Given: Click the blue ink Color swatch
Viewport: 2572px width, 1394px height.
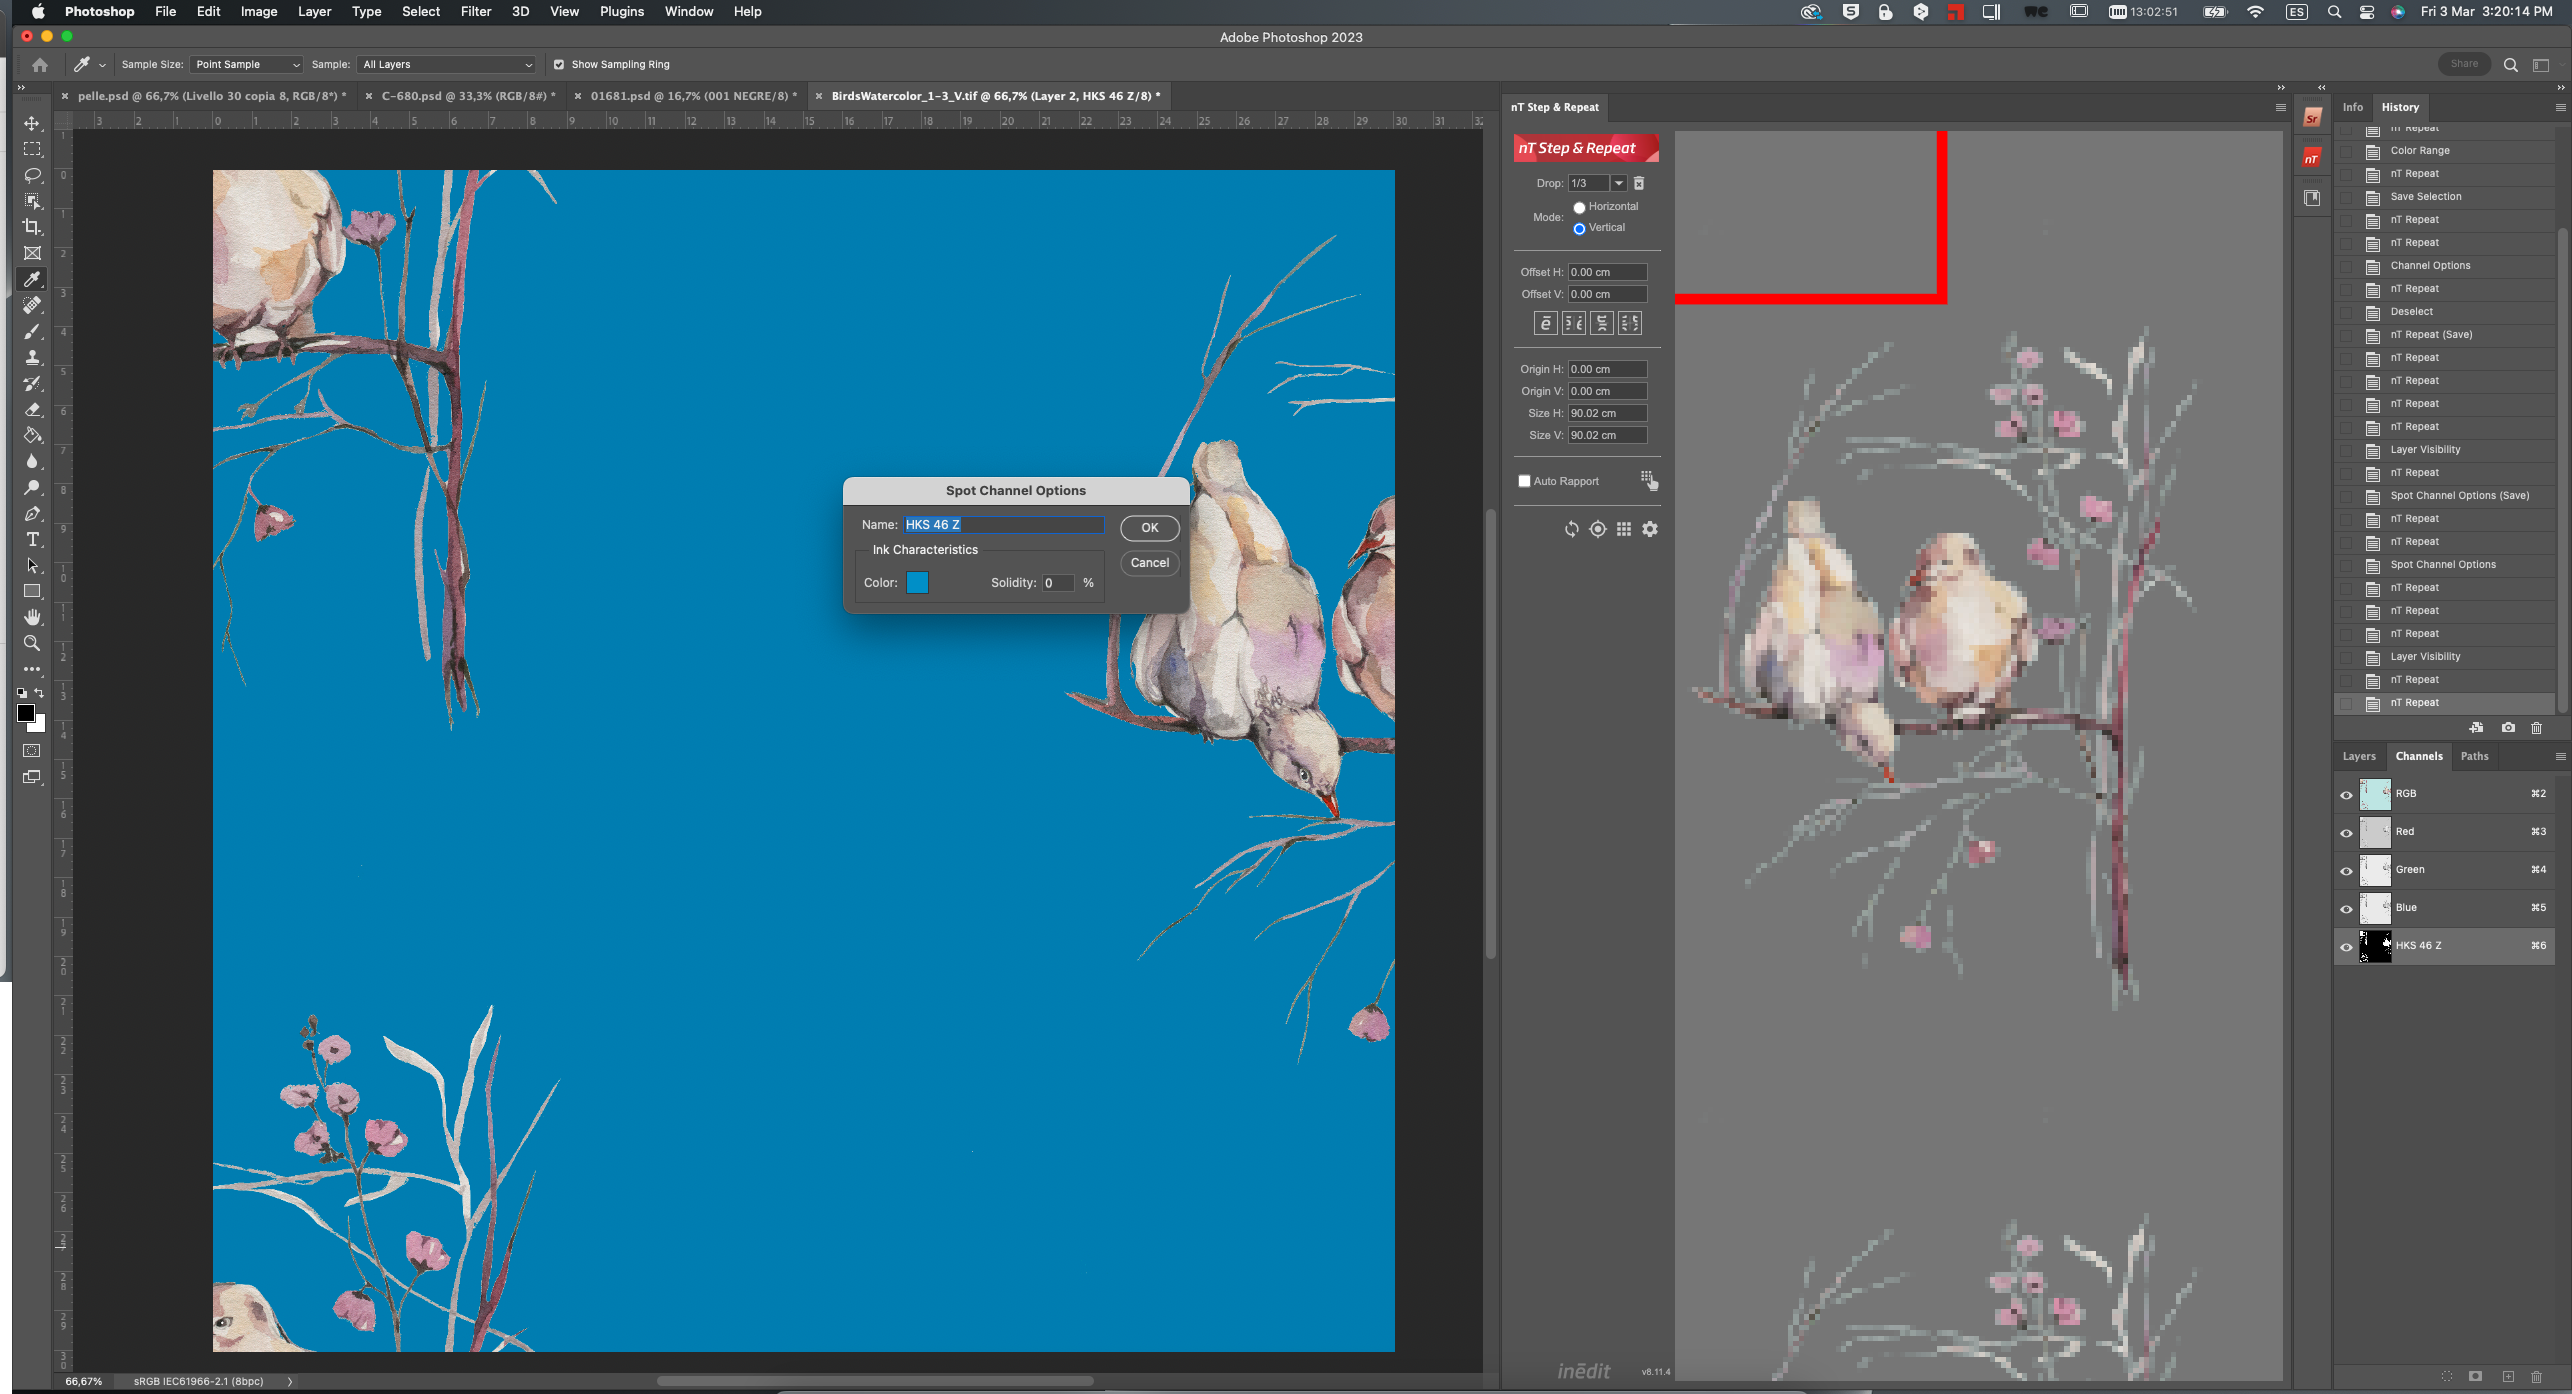Looking at the screenshot, I should [917, 583].
